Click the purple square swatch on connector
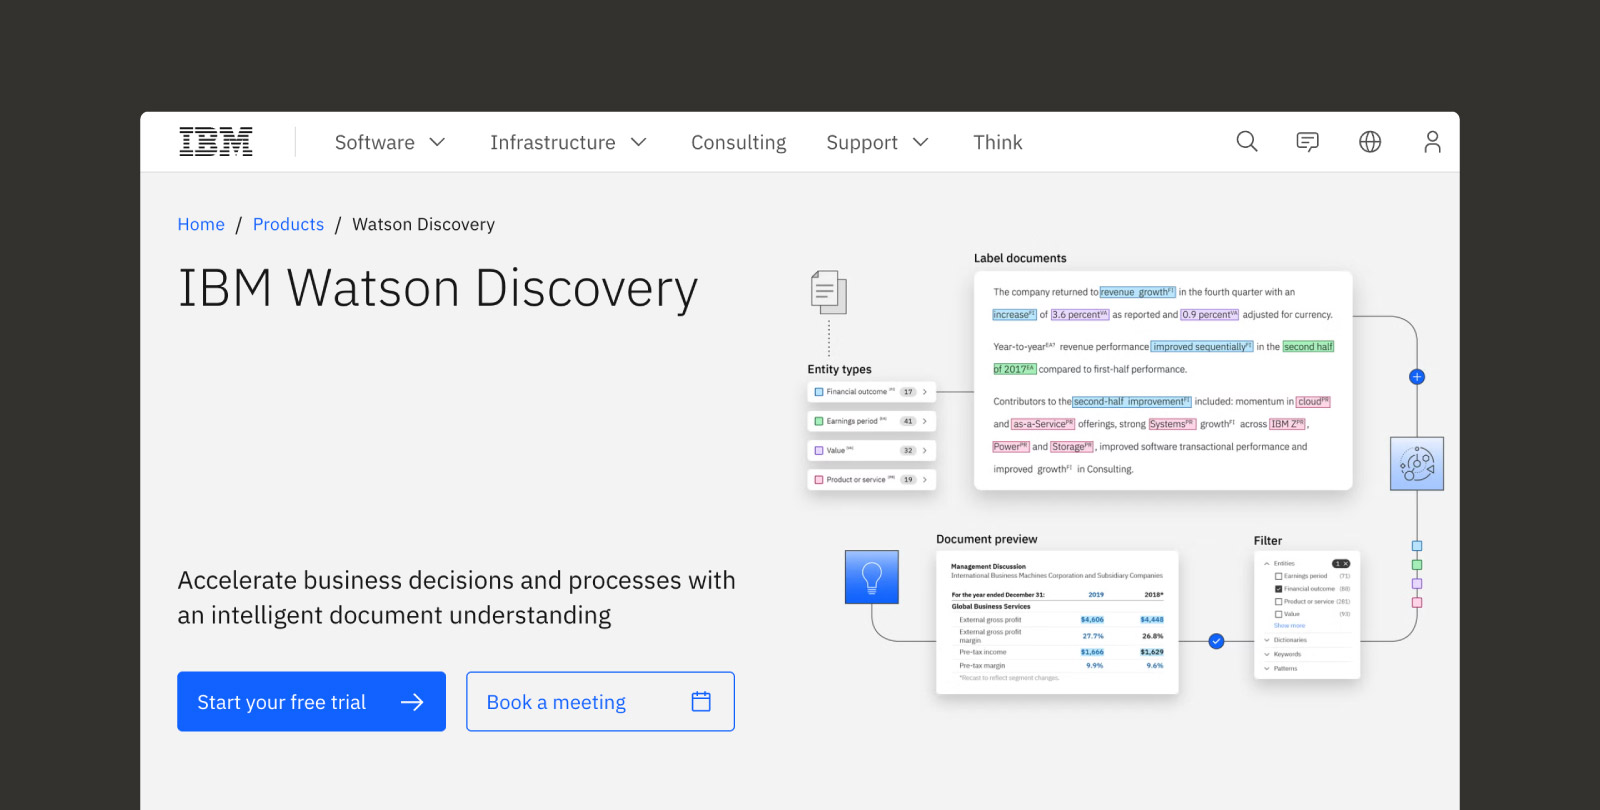This screenshot has width=1600, height=810. pyautogui.click(x=1417, y=583)
